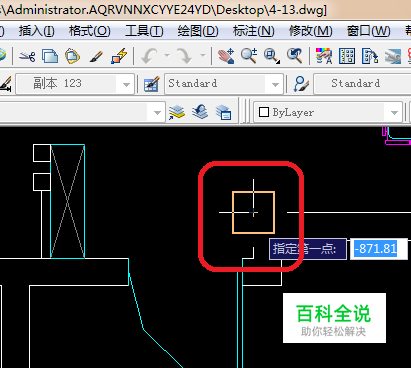Click the Paste icon
The height and width of the screenshot is (368, 411).
pos(73,56)
